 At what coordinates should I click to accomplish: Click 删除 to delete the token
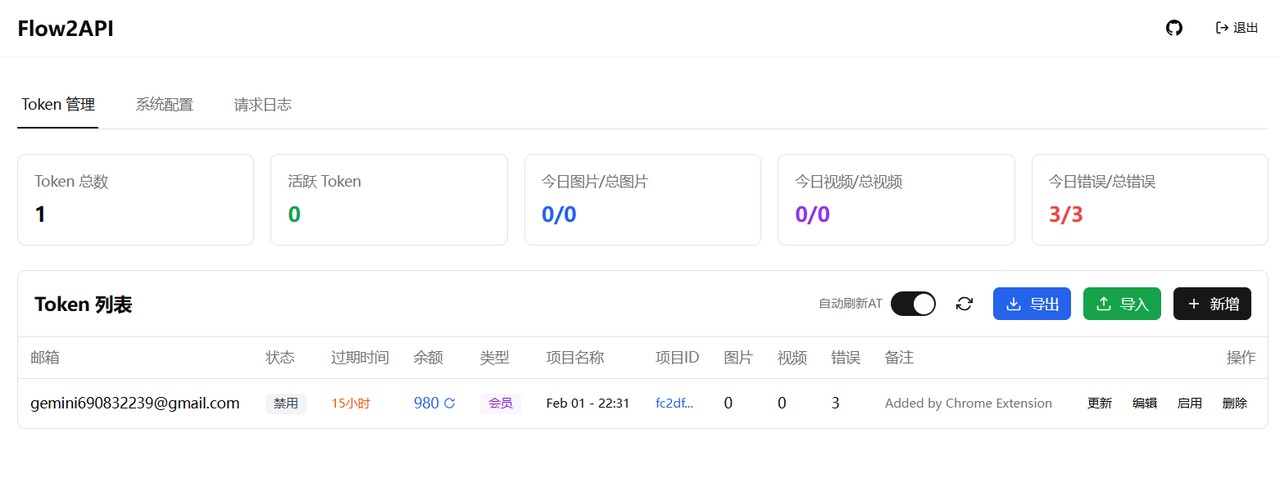tap(1234, 403)
